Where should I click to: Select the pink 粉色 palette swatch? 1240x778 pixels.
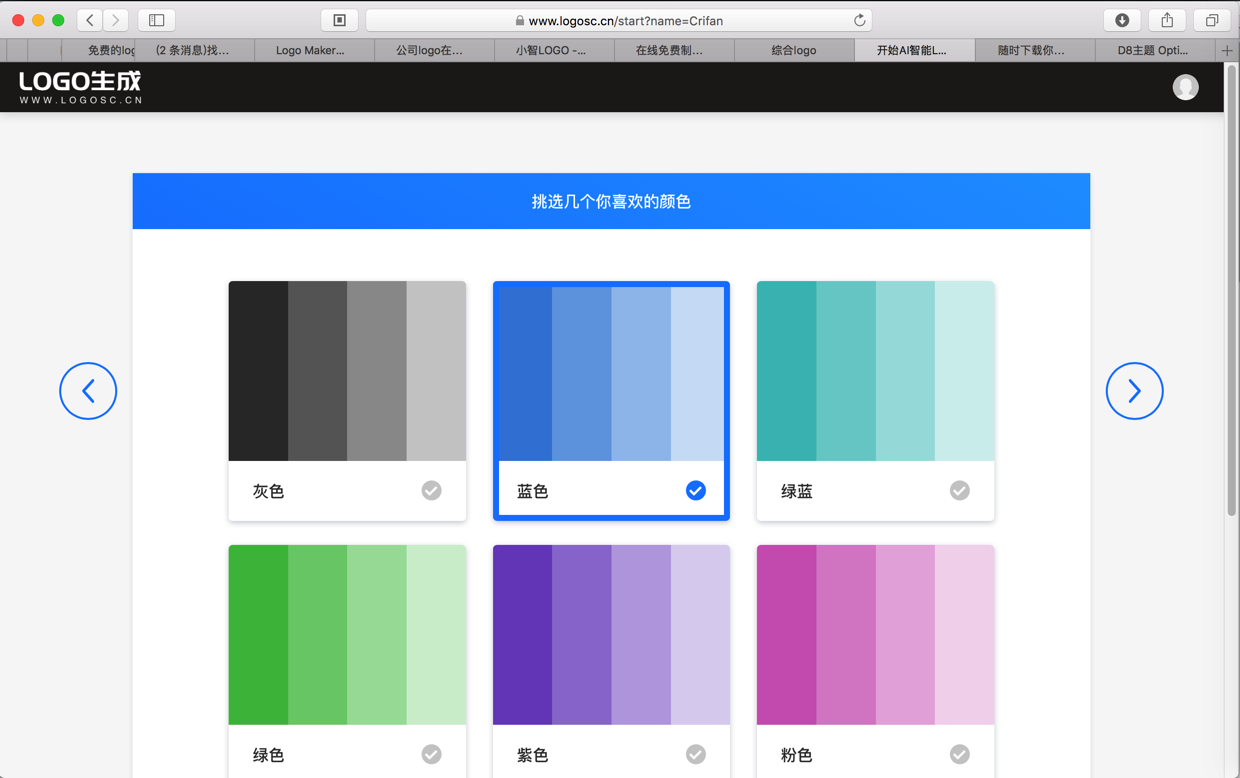coord(875,634)
